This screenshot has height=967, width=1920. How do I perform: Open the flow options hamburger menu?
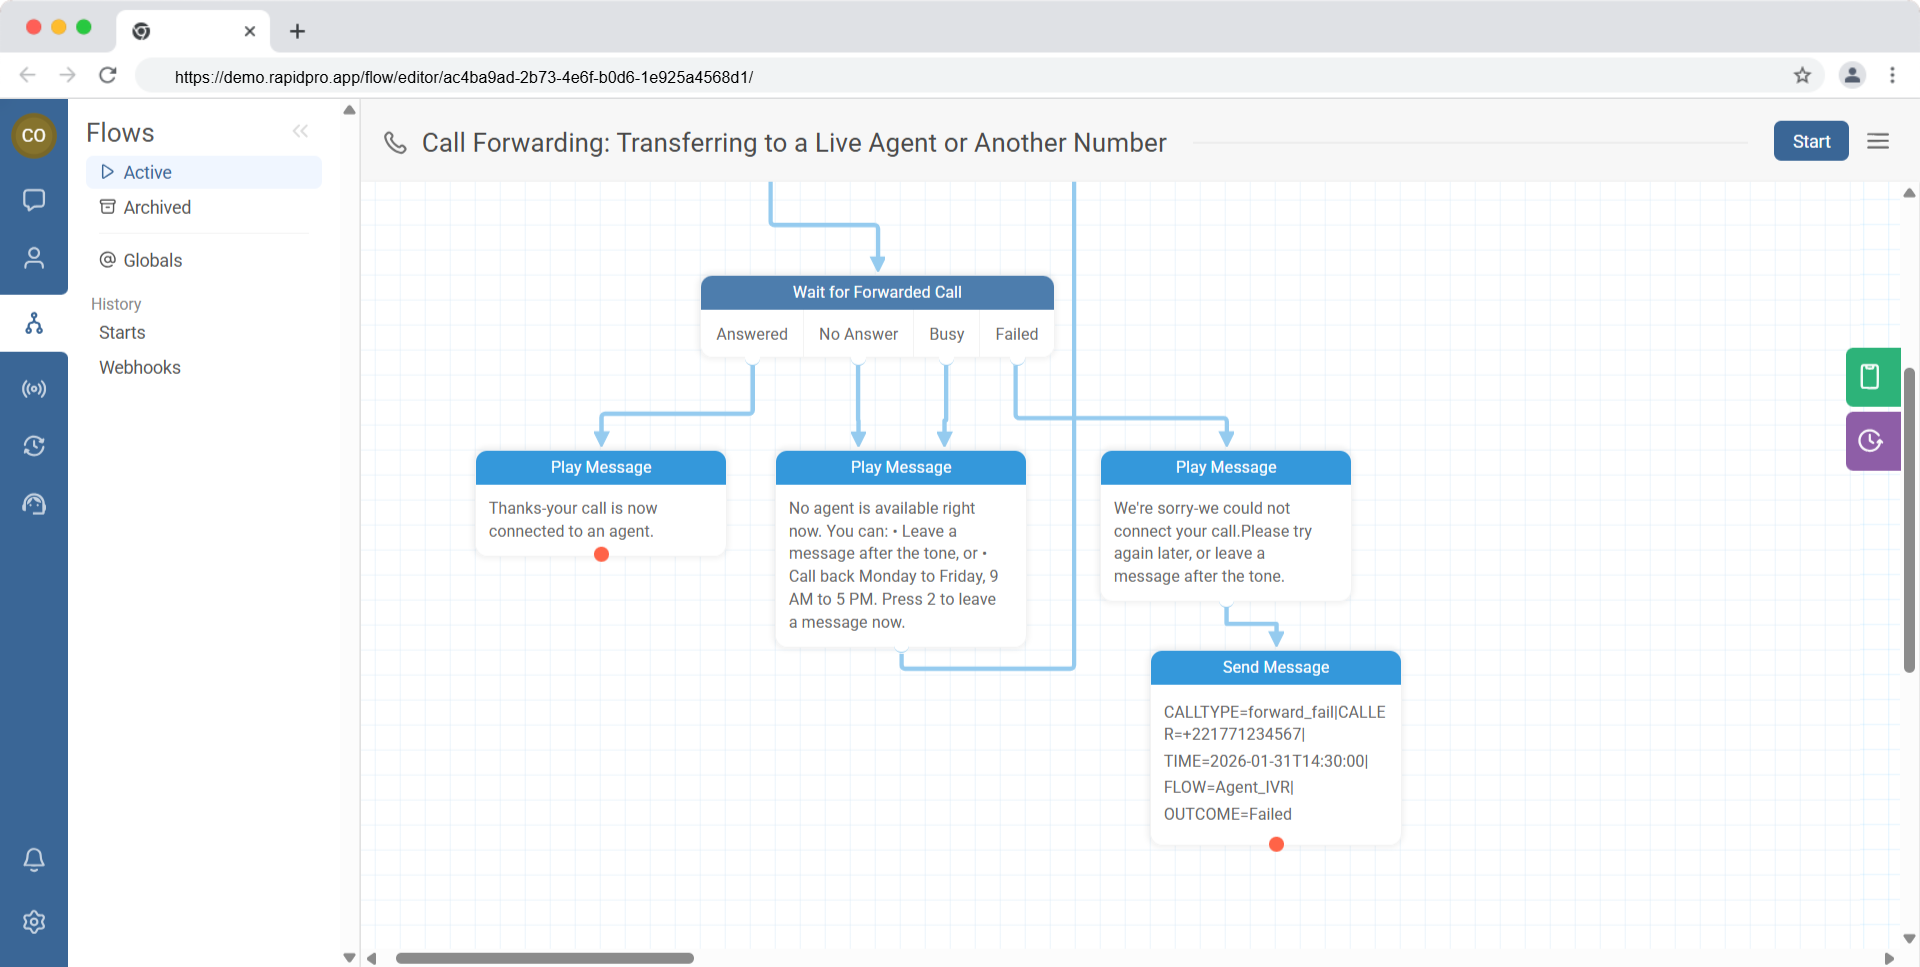pos(1878,141)
